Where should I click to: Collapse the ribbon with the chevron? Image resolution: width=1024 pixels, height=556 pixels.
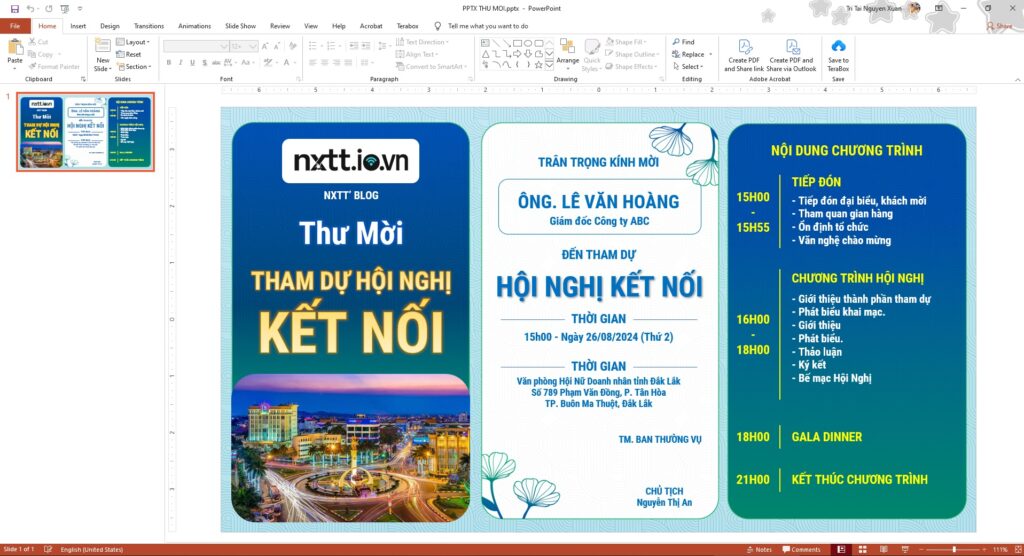pos(1017,79)
